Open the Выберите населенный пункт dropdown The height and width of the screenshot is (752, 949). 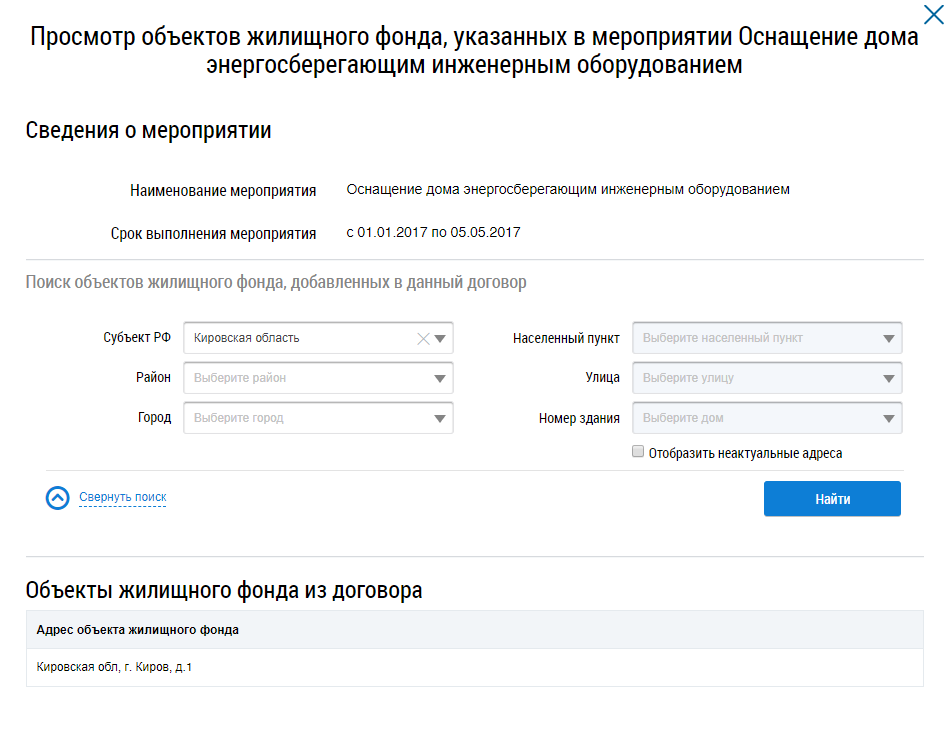point(755,339)
